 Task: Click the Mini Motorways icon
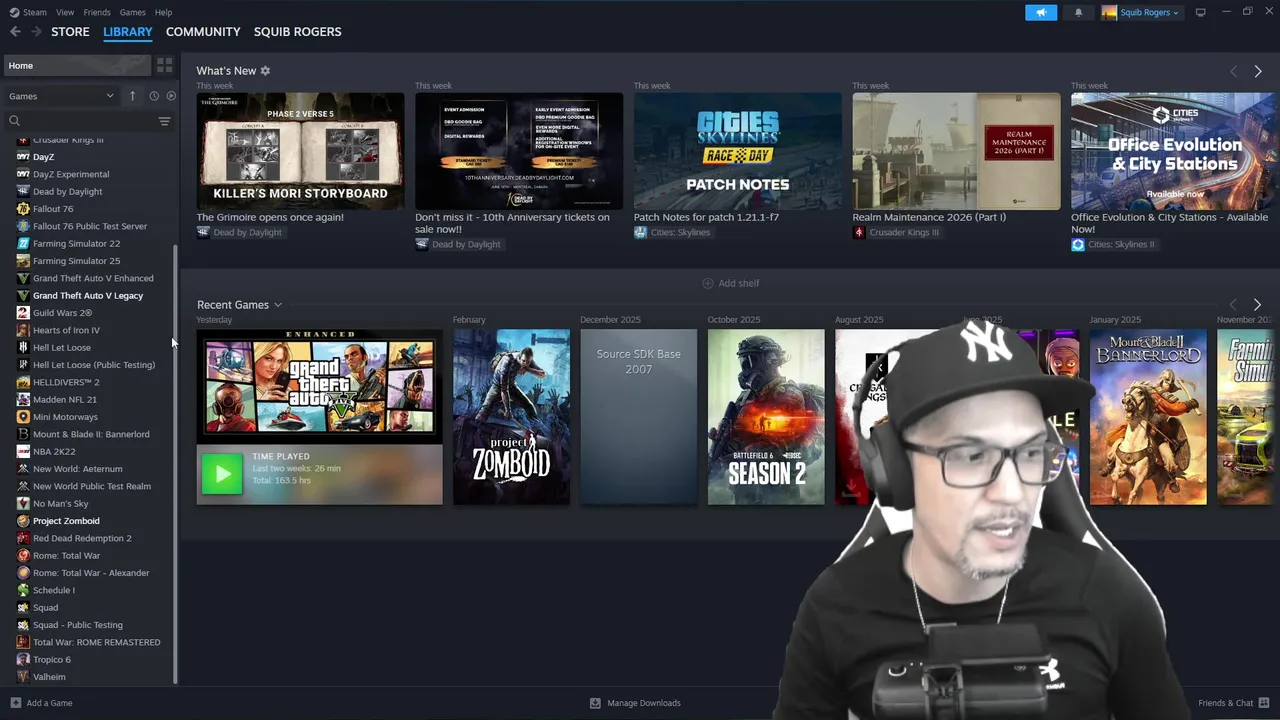(23, 417)
